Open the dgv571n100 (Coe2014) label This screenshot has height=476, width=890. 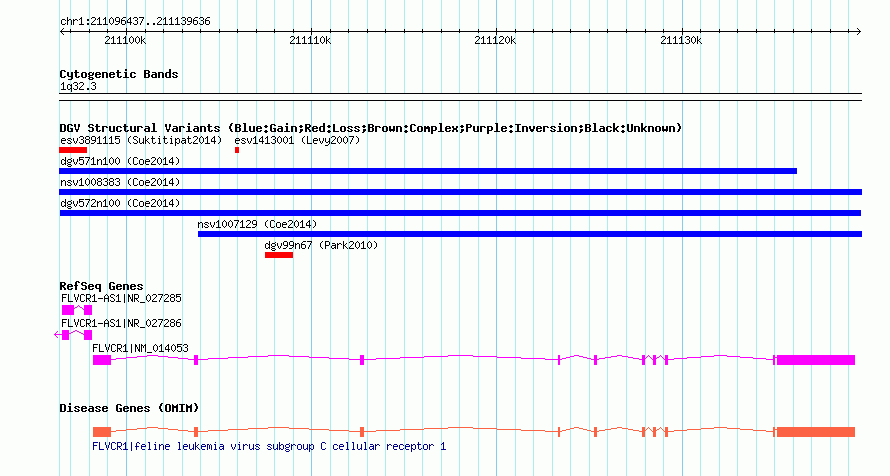[x=120, y=161]
